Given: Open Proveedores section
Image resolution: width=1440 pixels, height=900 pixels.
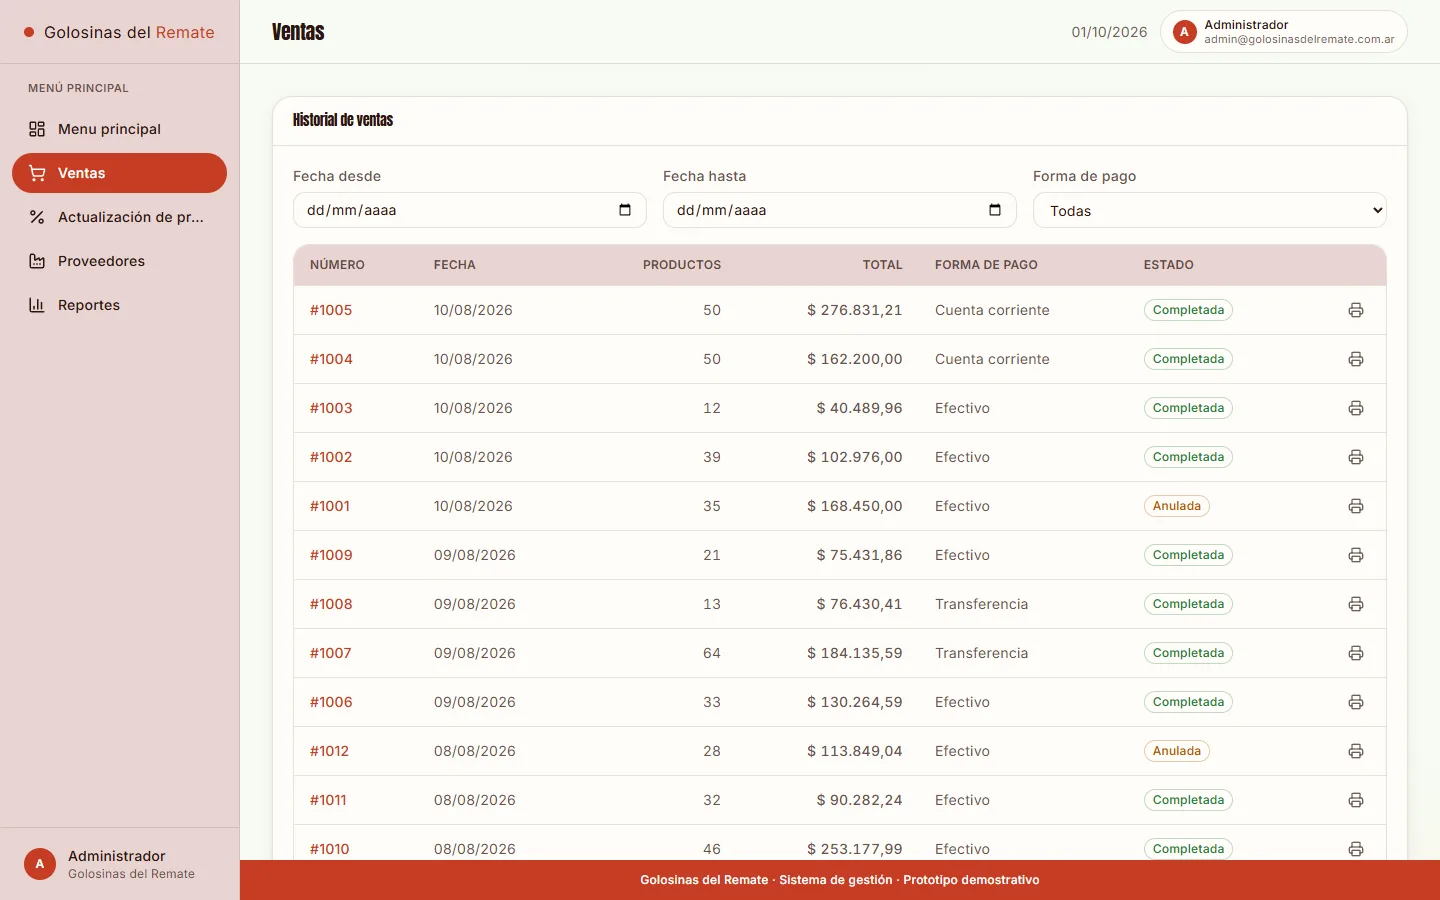Looking at the screenshot, I should pyautogui.click(x=120, y=261).
